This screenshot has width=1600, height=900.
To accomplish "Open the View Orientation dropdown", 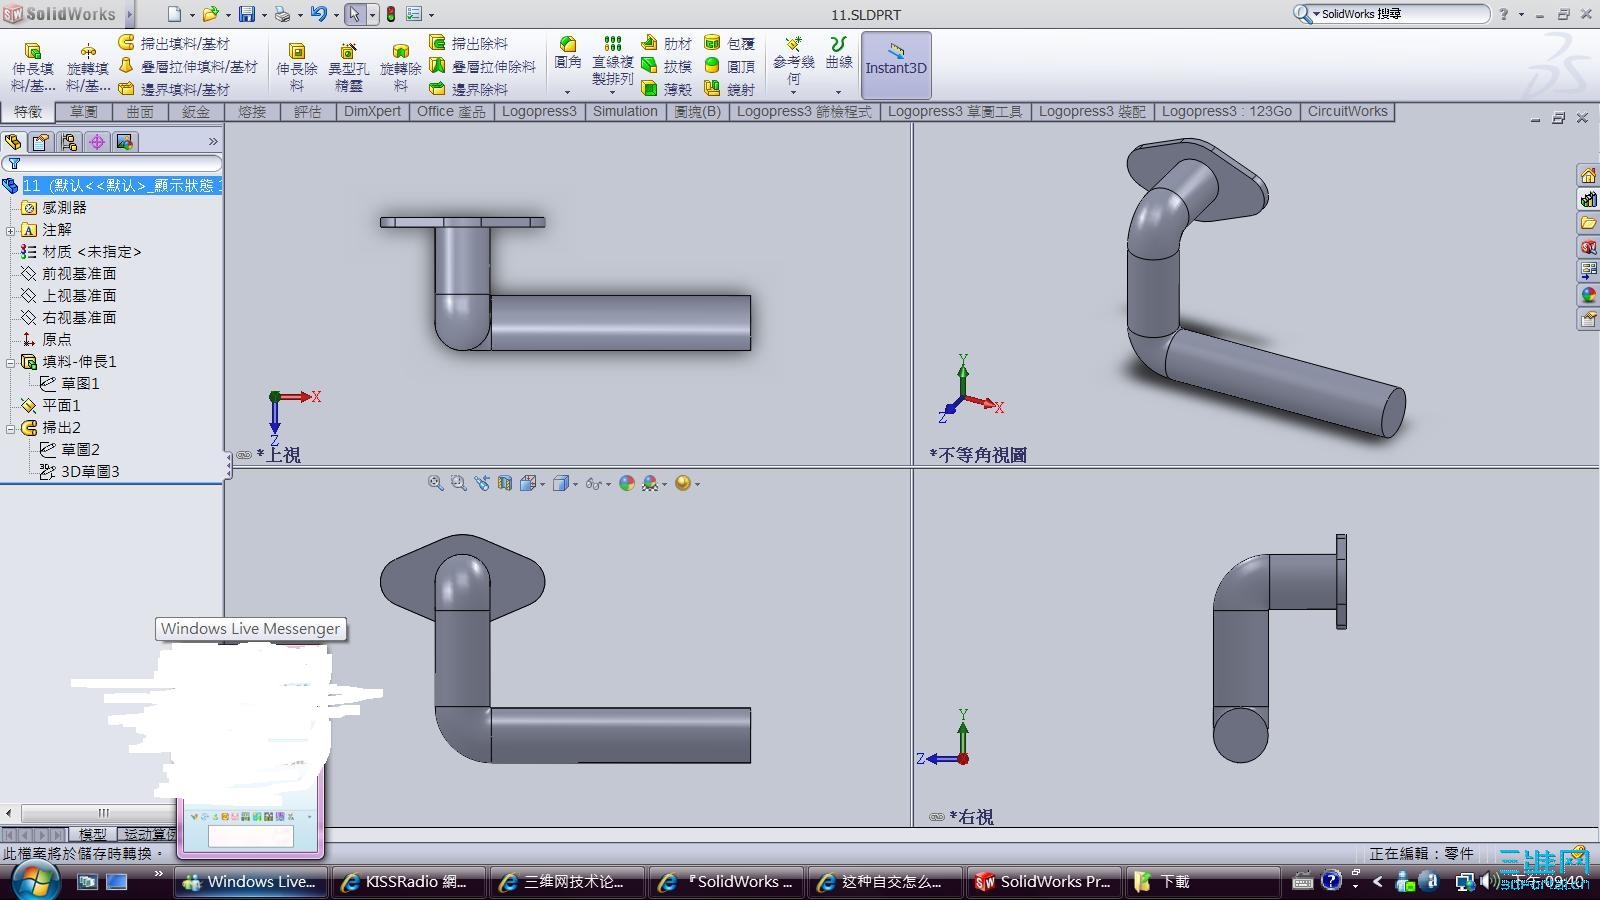I will (532, 483).
